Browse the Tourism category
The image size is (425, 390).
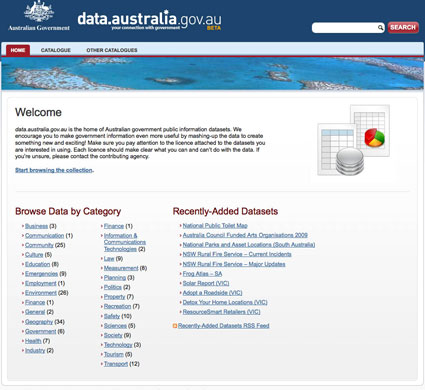[114, 354]
